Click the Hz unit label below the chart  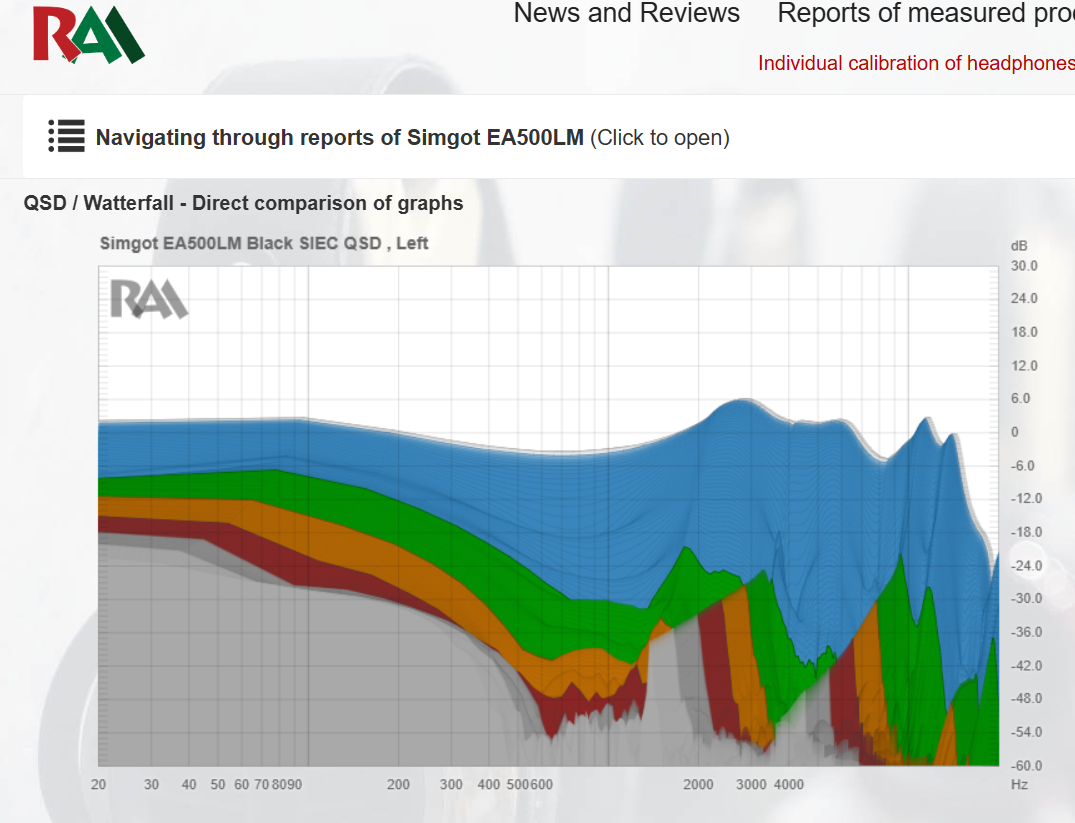pos(1019,785)
